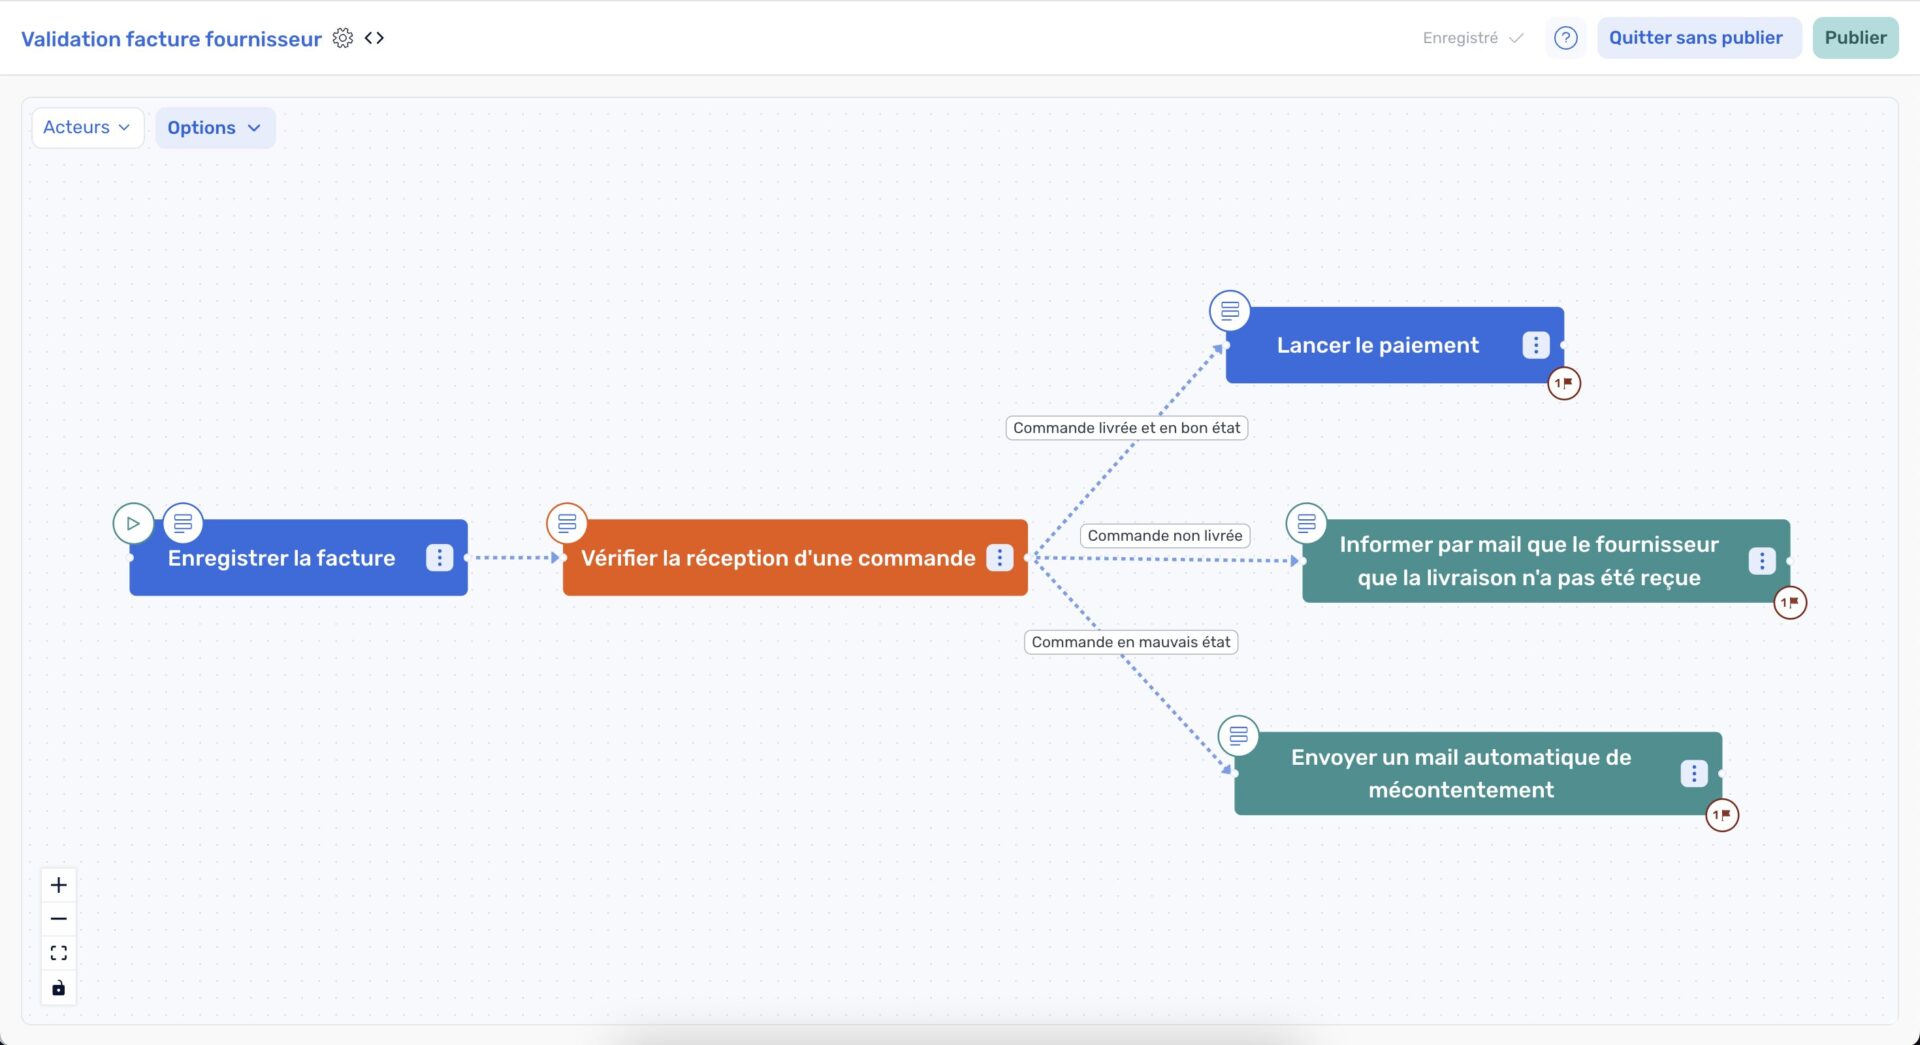Open workflow settings gear icon
Image resolution: width=1920 pixels, height=1045 pixels.
point(342,38)
